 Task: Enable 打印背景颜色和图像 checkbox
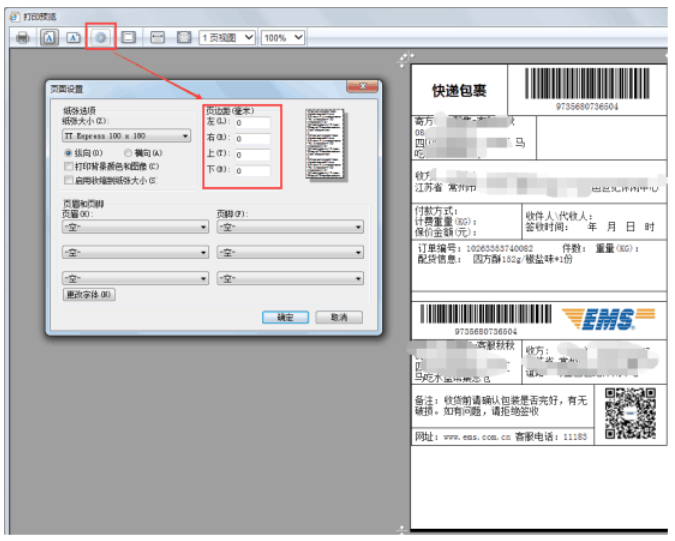(x=67, y=166)
